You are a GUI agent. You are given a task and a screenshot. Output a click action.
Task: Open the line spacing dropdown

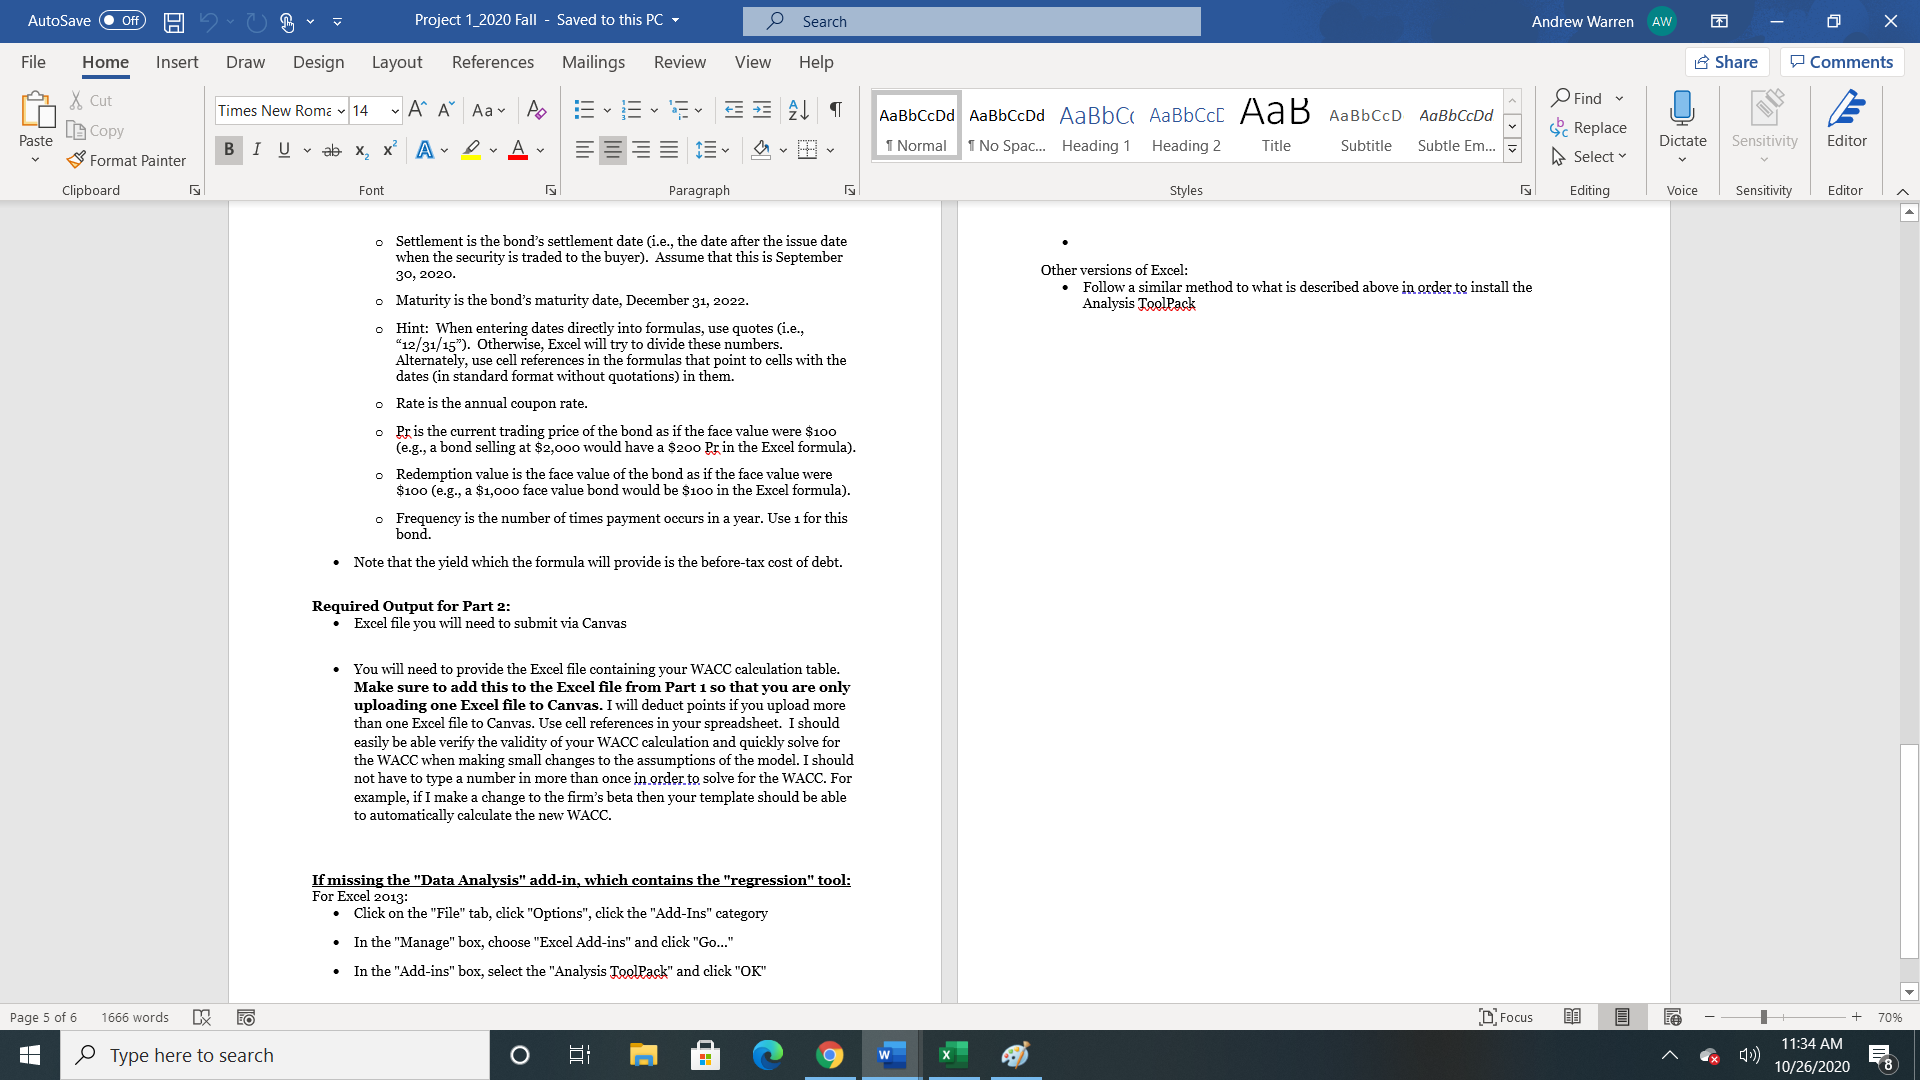(x=724, y=150)
